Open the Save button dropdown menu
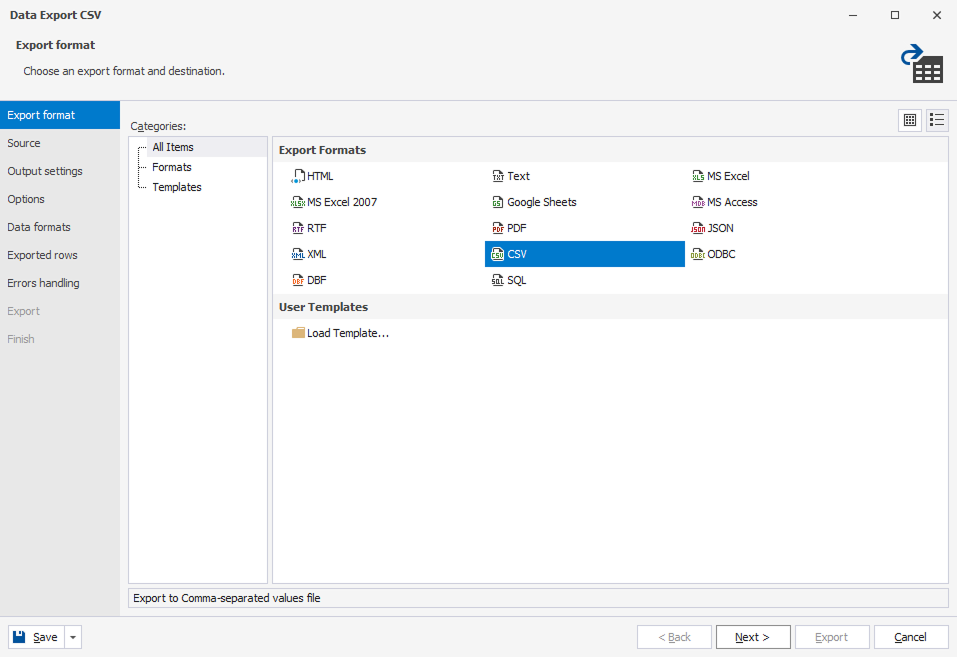 (71, 636)
